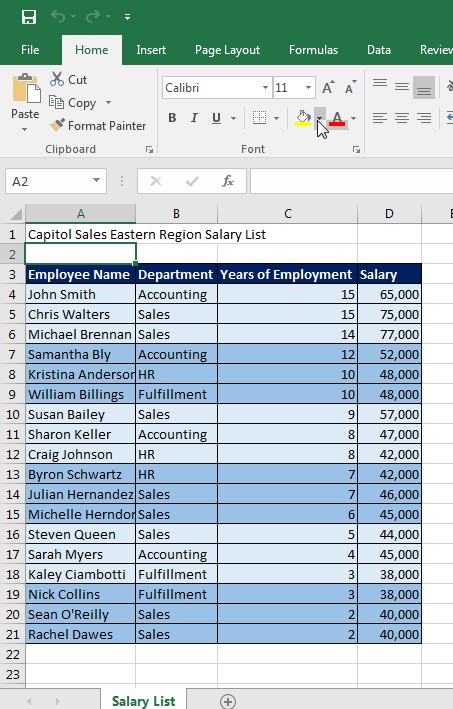Screen dimensions: 453x709
Task: Toggle Bold formatting
Action: click(172, 118)
